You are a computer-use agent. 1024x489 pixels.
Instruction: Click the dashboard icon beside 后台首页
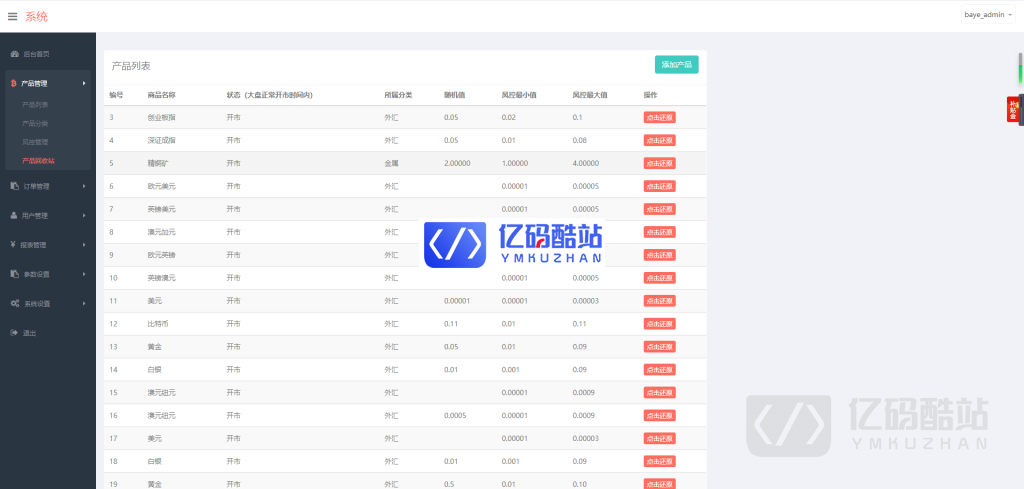[14, 54]
